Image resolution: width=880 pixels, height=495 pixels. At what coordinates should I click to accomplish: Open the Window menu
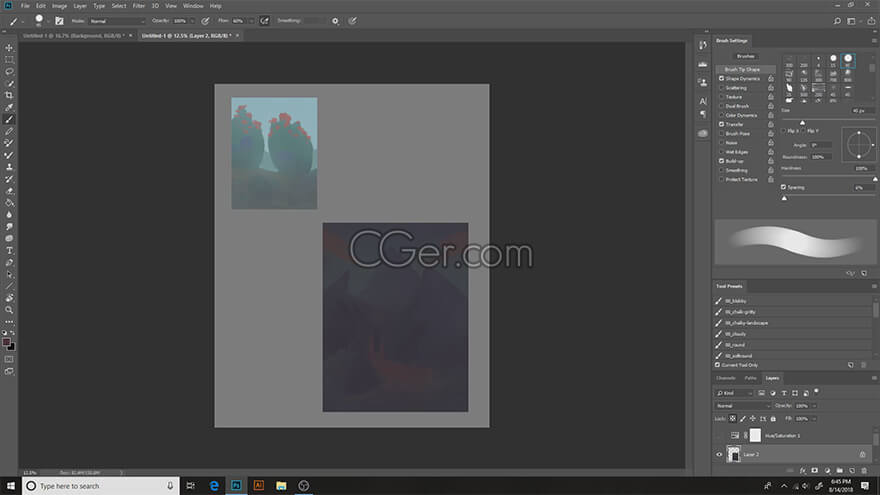tap(193, 6)
